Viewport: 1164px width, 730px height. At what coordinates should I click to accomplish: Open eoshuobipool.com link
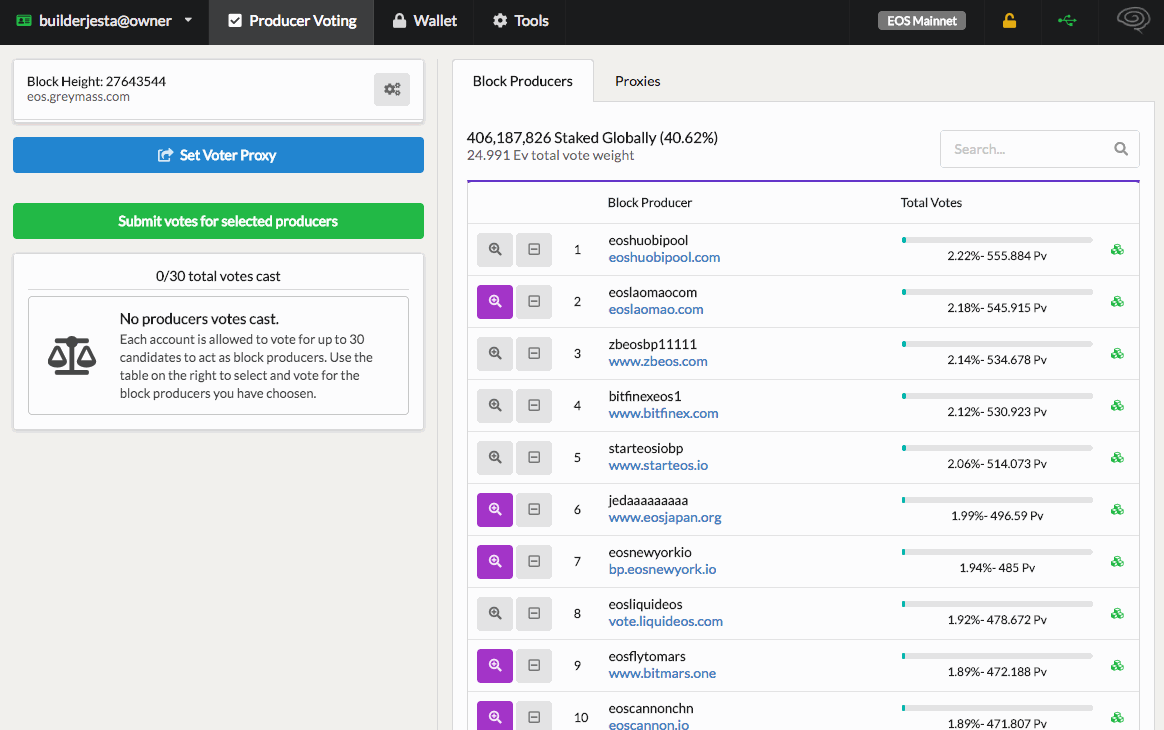click(664, 258)
